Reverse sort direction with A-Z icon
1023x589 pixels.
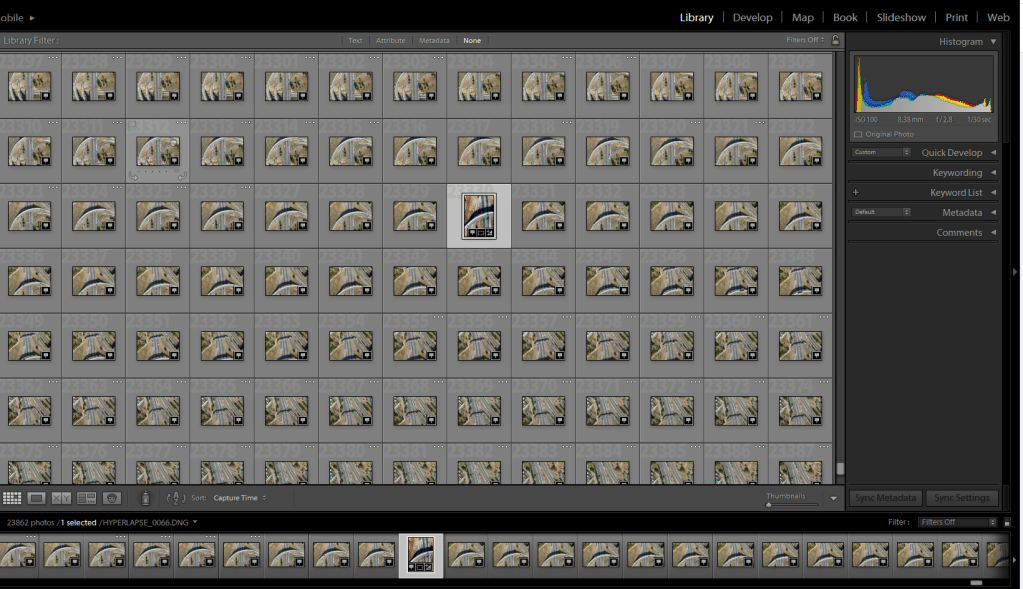pyautogui.click(x=176, y=498)
